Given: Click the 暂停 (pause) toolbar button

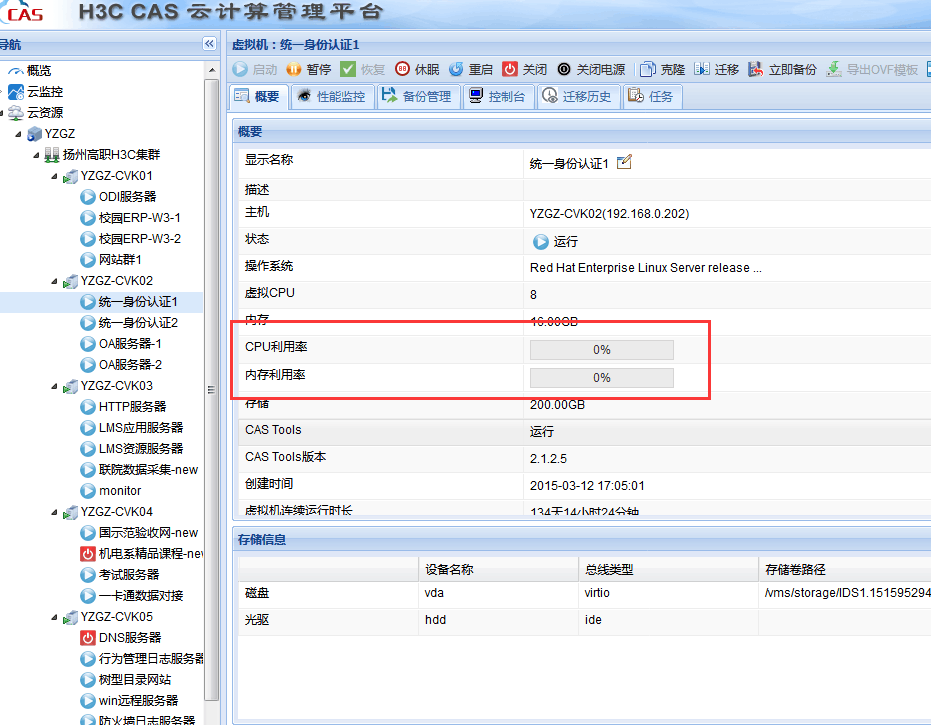Looking at the screenshot, I should 309,69.
